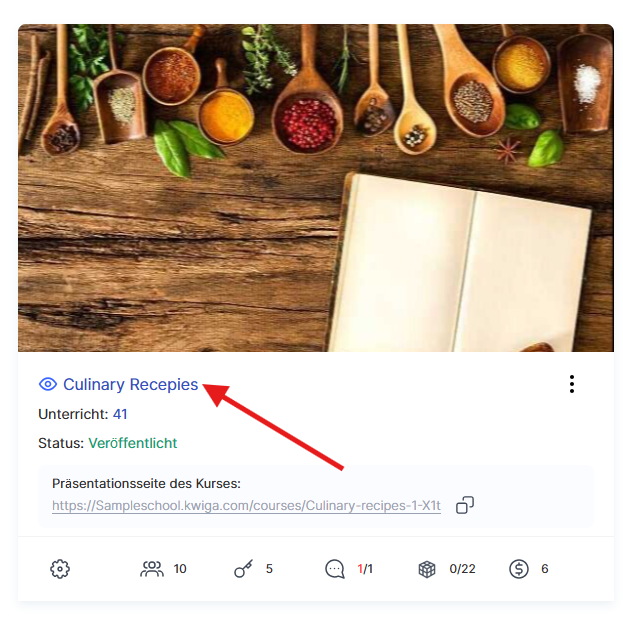Viewport: 623px width, 620px height.
Task: Open the course presentation page URL
Action: 246,506
